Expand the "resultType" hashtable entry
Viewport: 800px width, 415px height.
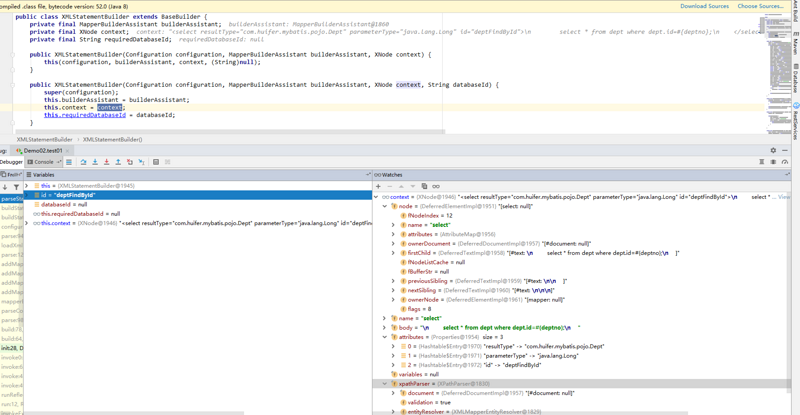[x=393, y=346]
